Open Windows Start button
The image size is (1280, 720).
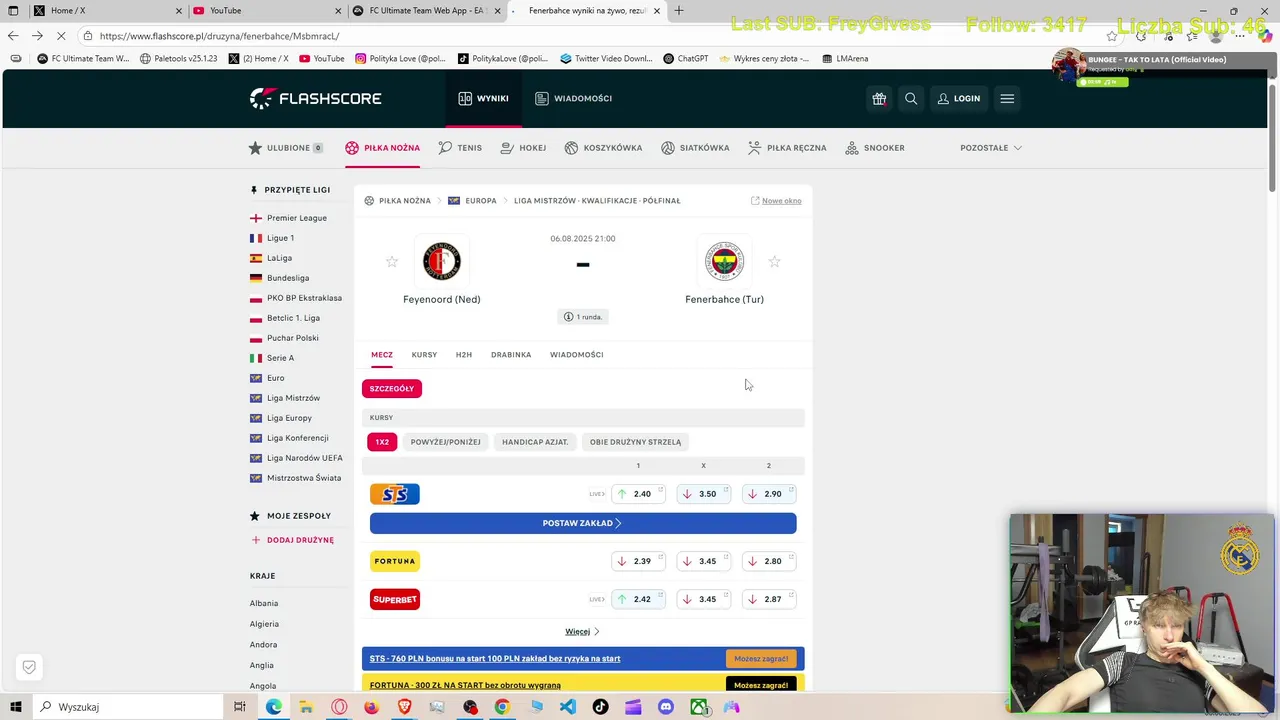coord(14,707)
